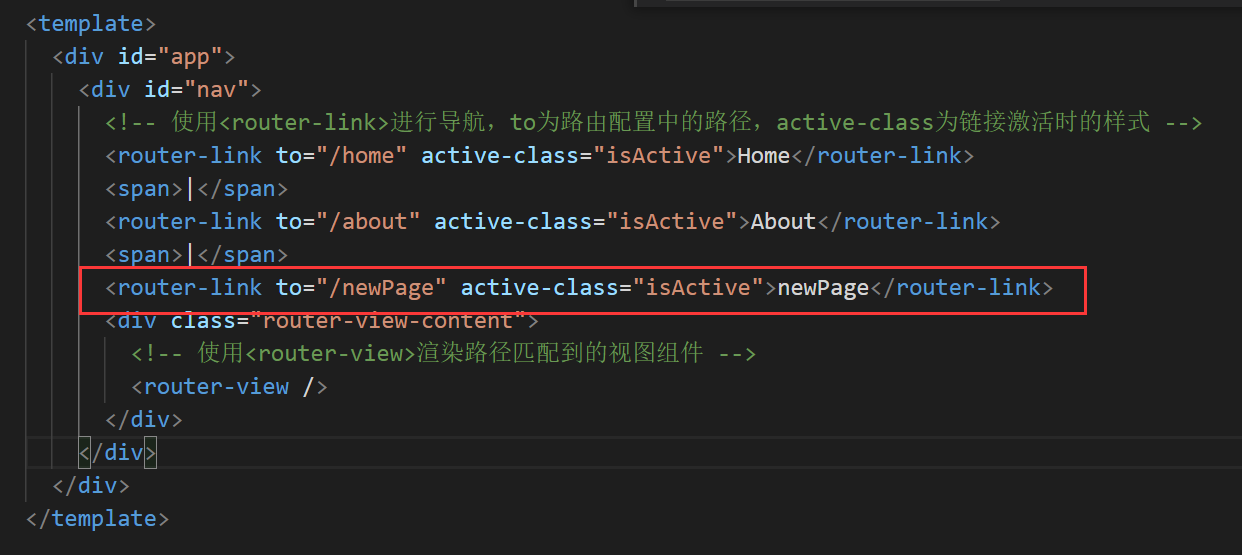The height and width of the screenshot is (555, 1242).
Task: Place cursor on div id="app" line
Action: [144, 56]
